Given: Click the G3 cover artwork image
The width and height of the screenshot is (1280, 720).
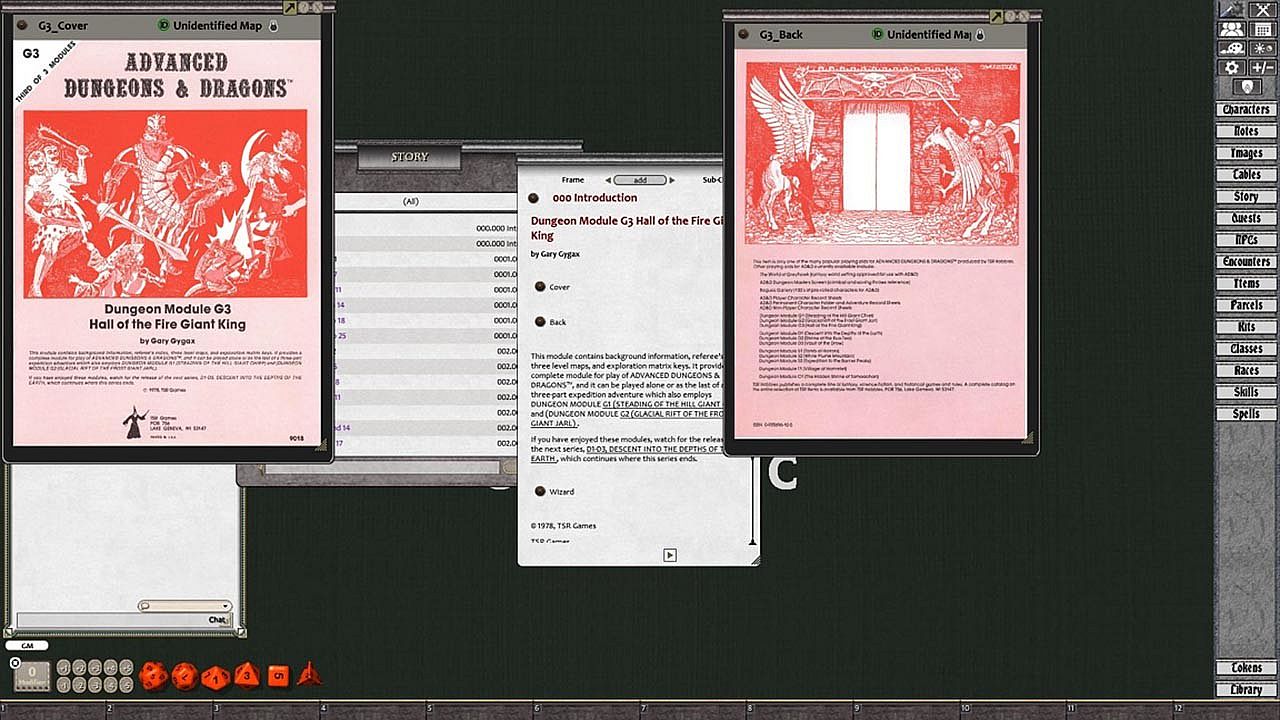Looking at the screenshot, I should [x=165, y=203].
